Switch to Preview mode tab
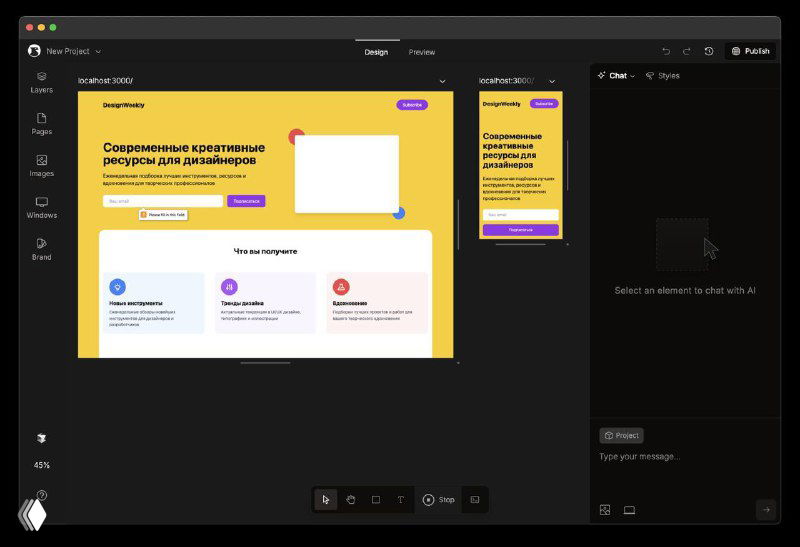This screenshot has height=547, width=800. tap(421, 52)
